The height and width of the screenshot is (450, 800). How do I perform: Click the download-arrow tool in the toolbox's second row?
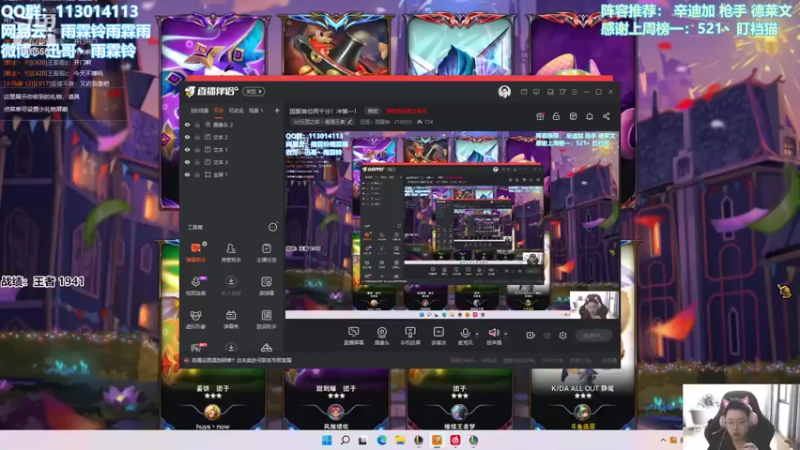pyautogui.click(x=231, y=286)
